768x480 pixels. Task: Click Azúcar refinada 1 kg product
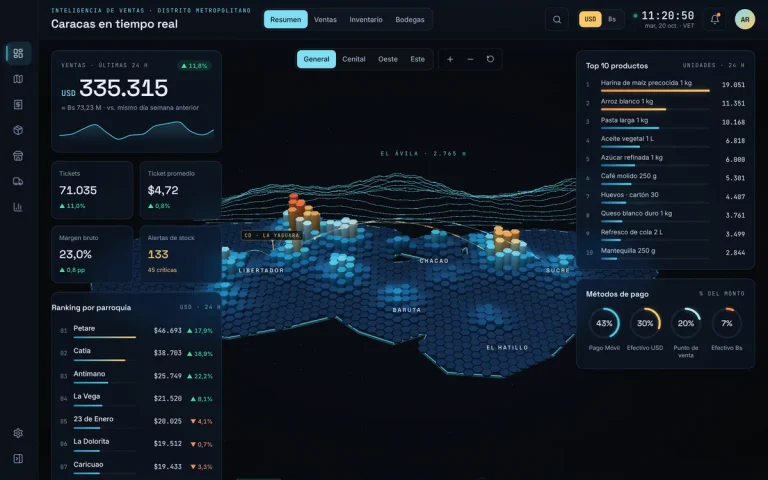coord(665,159)
